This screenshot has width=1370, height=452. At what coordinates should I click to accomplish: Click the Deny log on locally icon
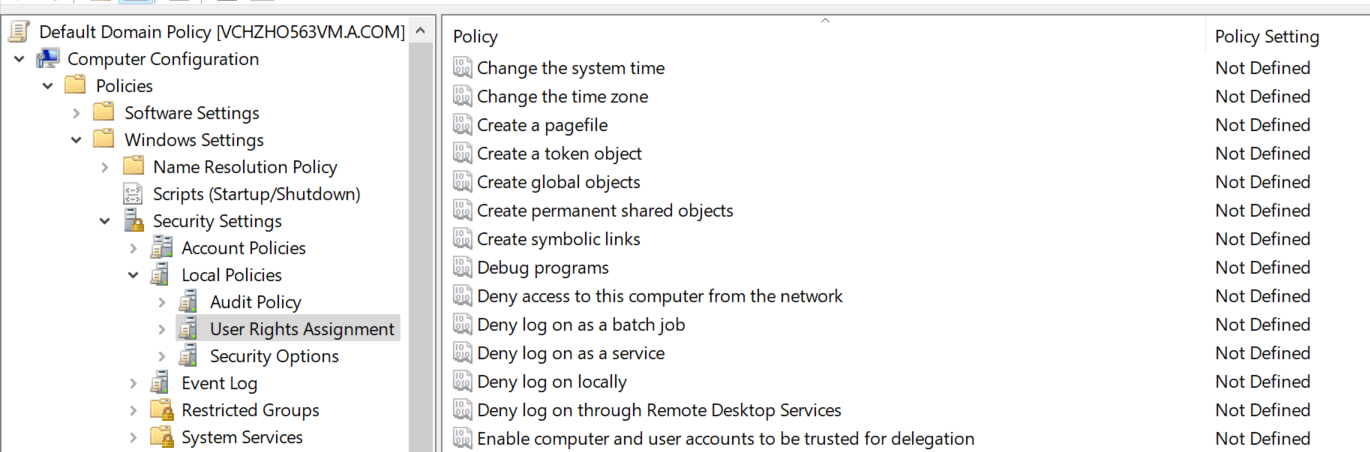(462, 381)
